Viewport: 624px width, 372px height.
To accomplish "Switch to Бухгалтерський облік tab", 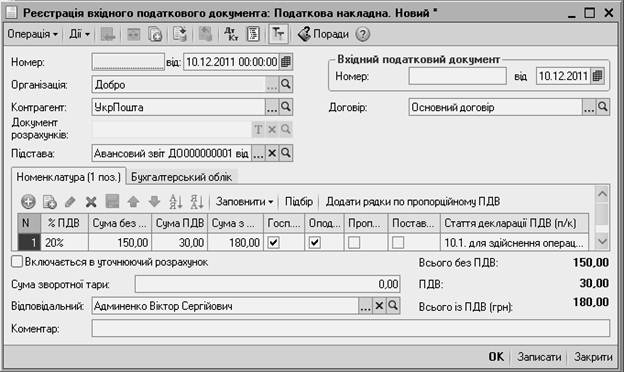I will [x=181, y=177].
